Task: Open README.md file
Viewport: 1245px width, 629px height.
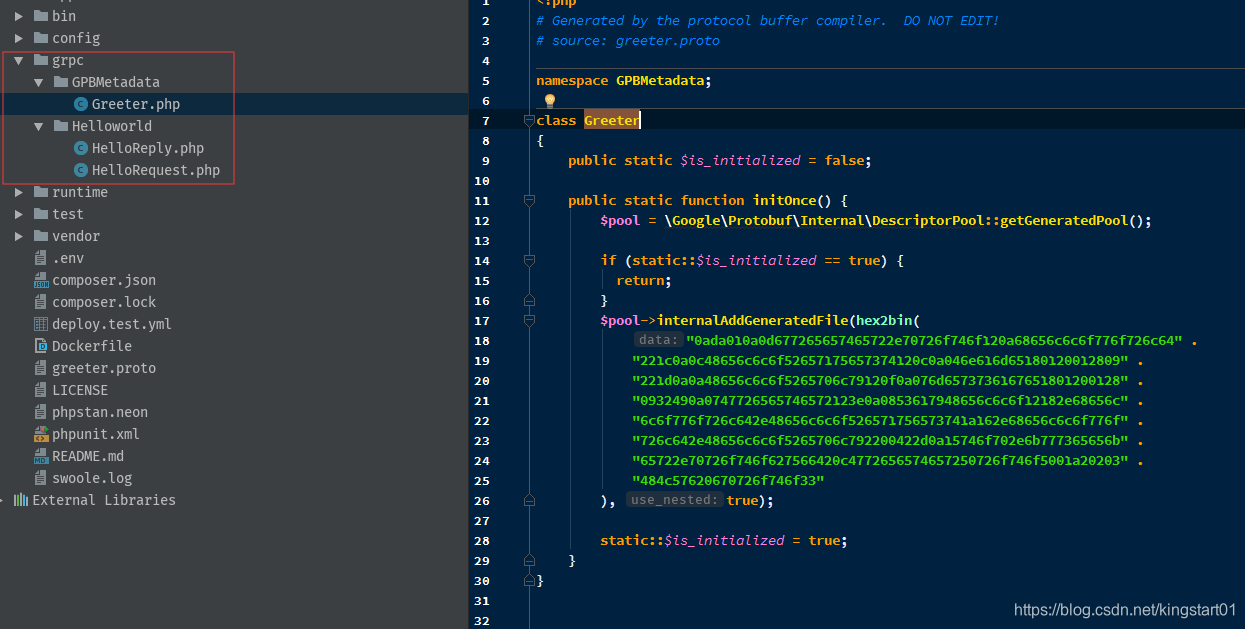Action: click(x=88, y=456)
